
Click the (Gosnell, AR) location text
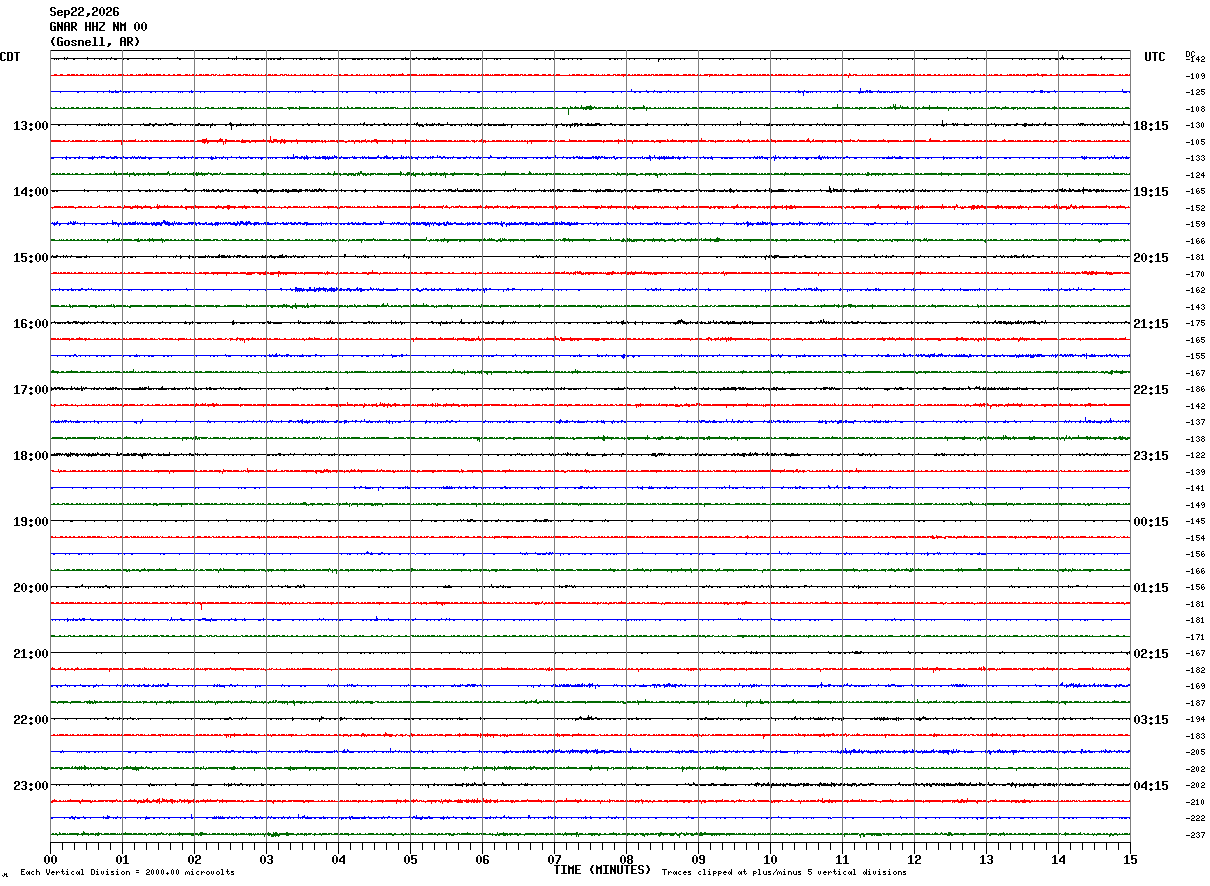click(95, 42)
